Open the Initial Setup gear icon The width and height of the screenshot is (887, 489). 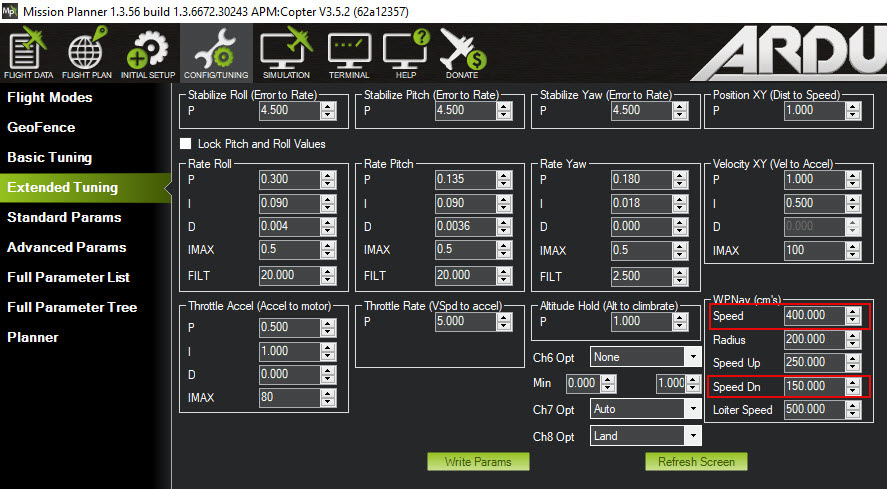[x=148, y=52]
